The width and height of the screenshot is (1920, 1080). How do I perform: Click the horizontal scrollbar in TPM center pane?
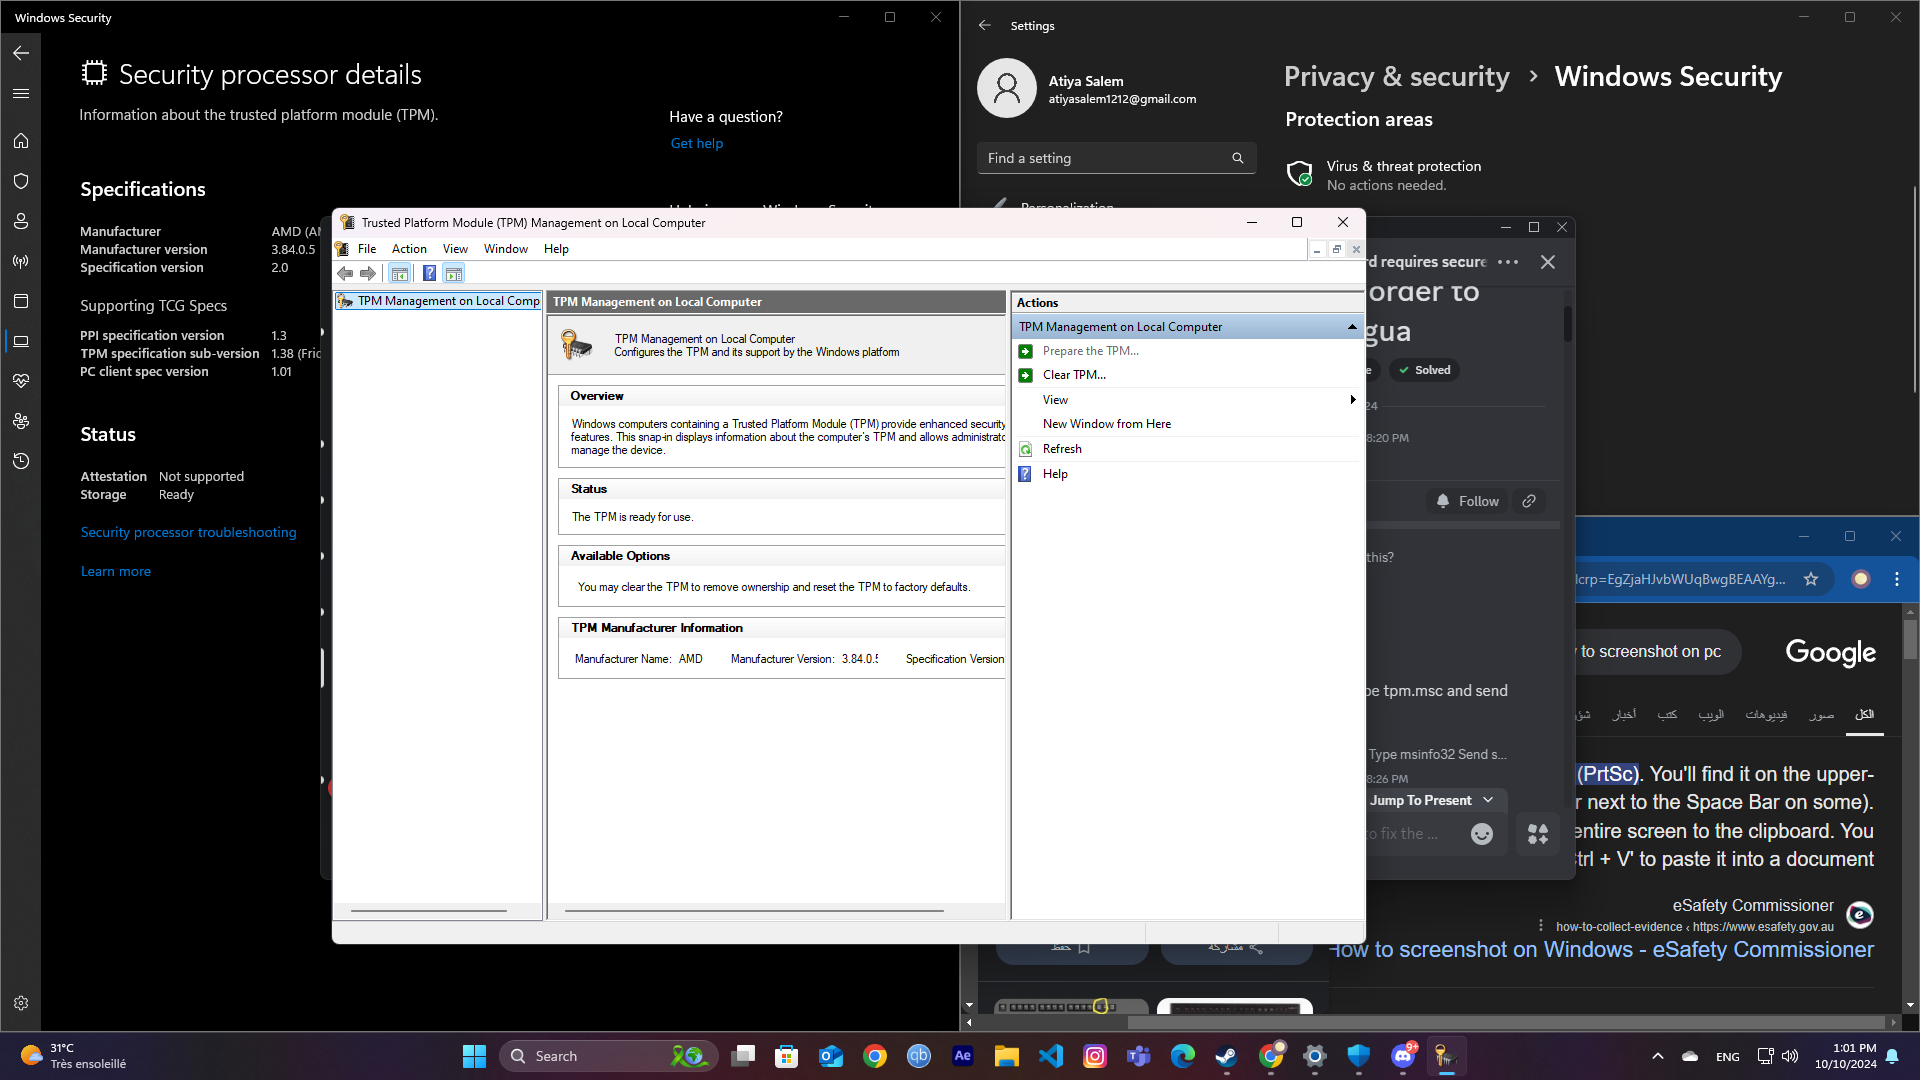(754, 911)
